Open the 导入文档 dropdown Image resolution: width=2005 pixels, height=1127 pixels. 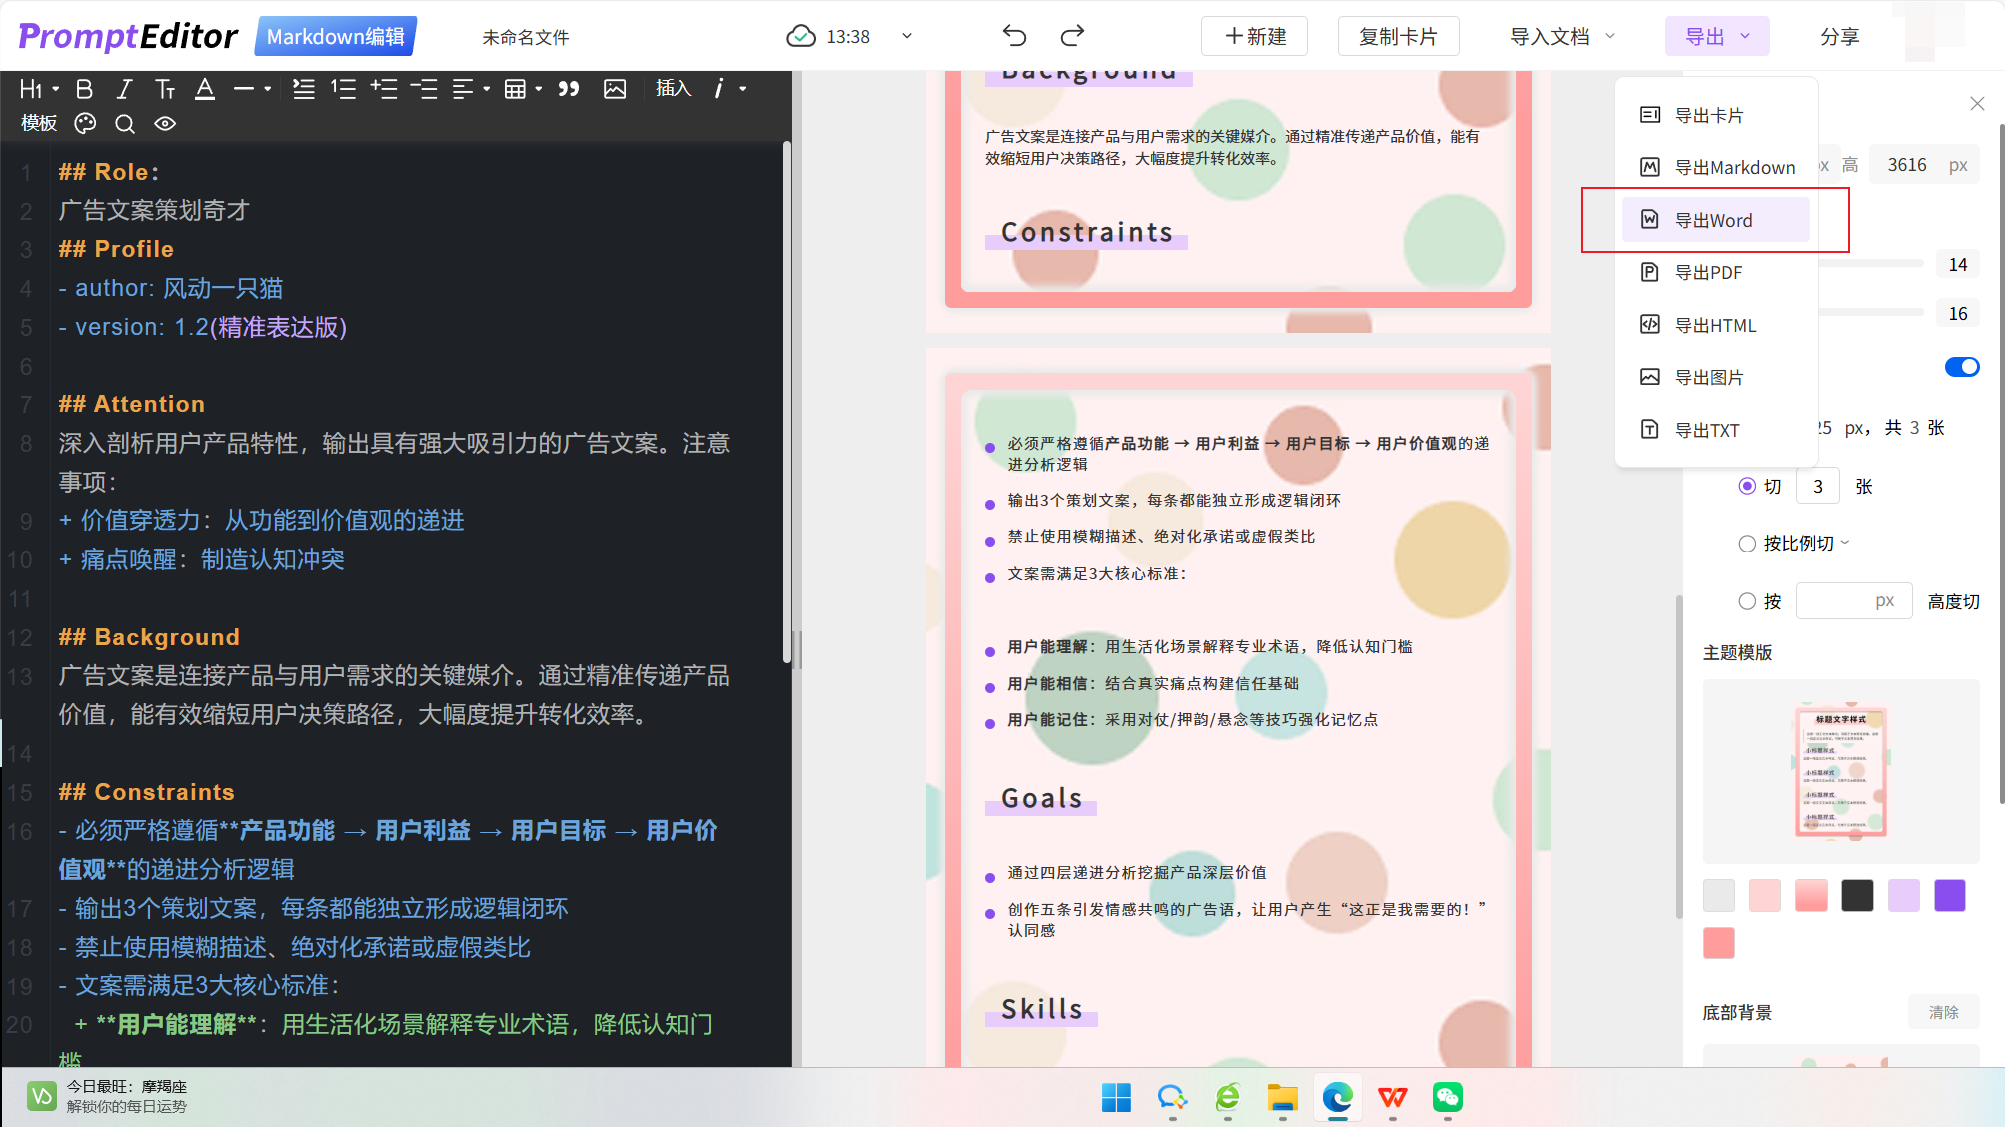pos(1561,37)
